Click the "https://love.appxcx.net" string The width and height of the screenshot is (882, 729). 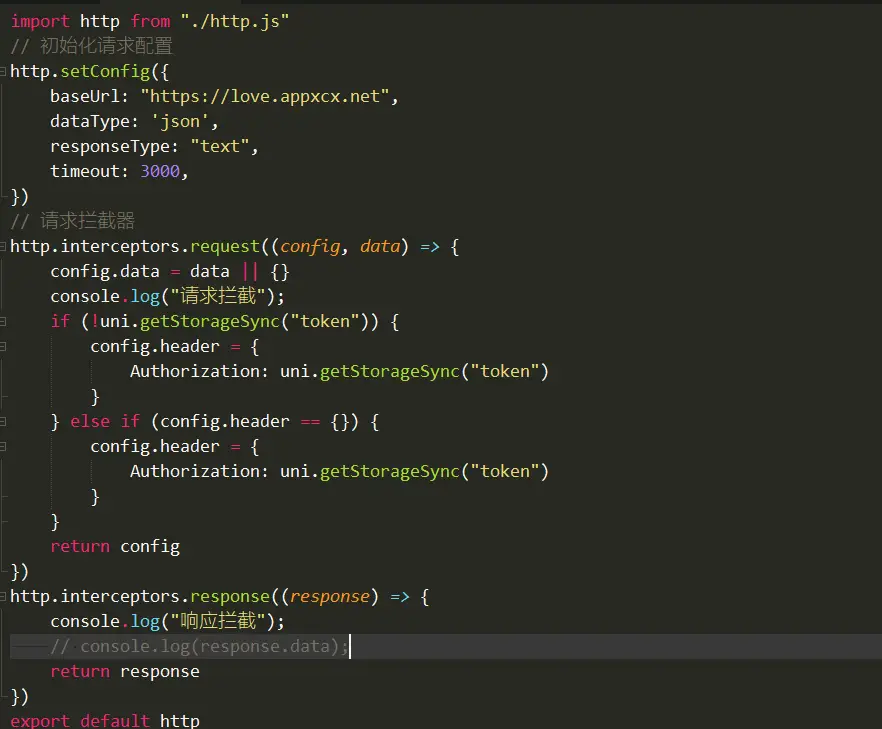266,96
